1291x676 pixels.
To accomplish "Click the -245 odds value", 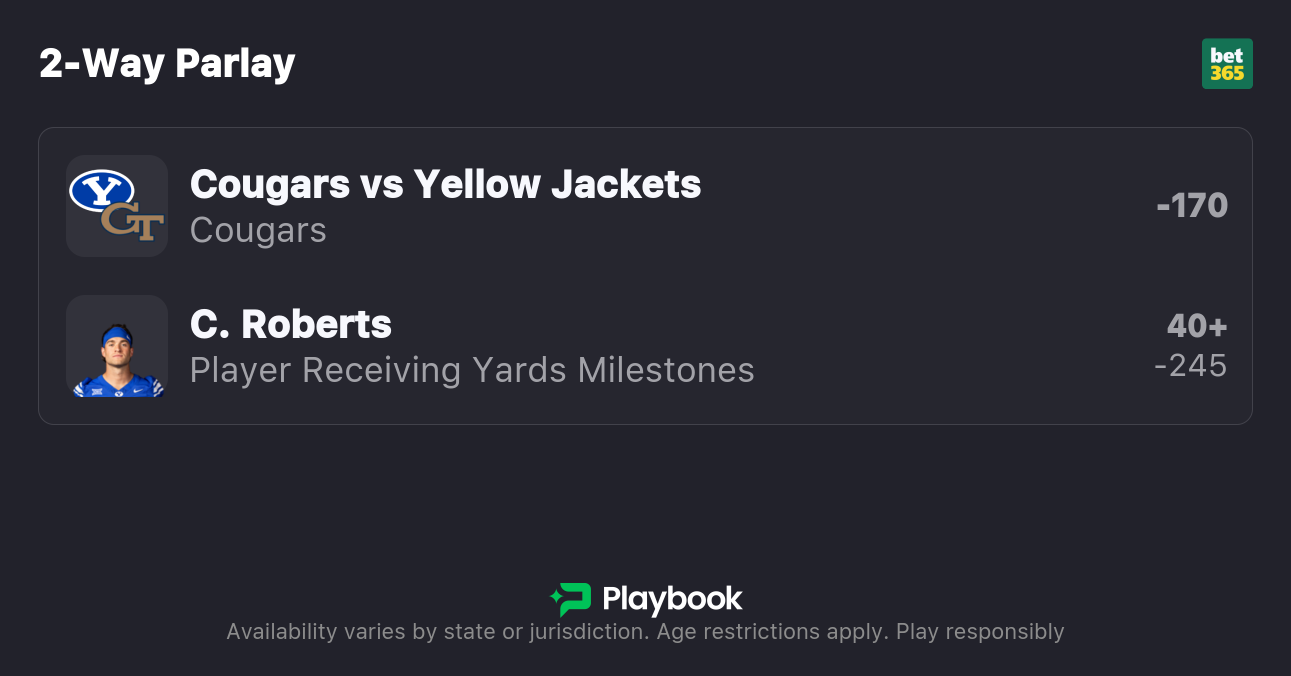I will tap(1191, 366).
